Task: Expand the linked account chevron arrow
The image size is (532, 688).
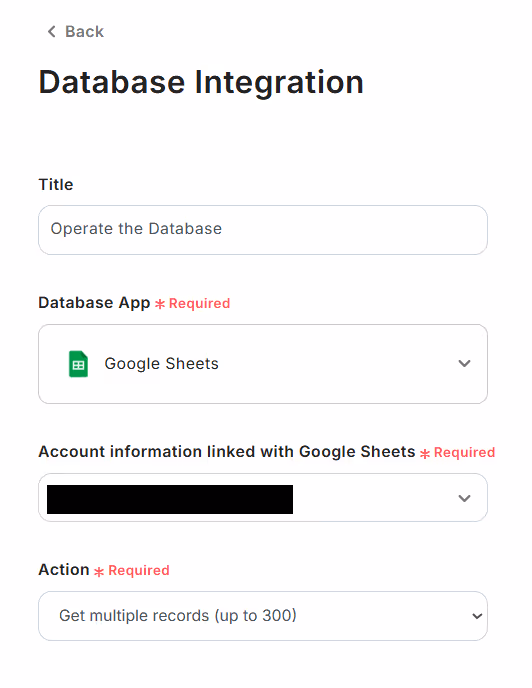Action: click(464, 498)
